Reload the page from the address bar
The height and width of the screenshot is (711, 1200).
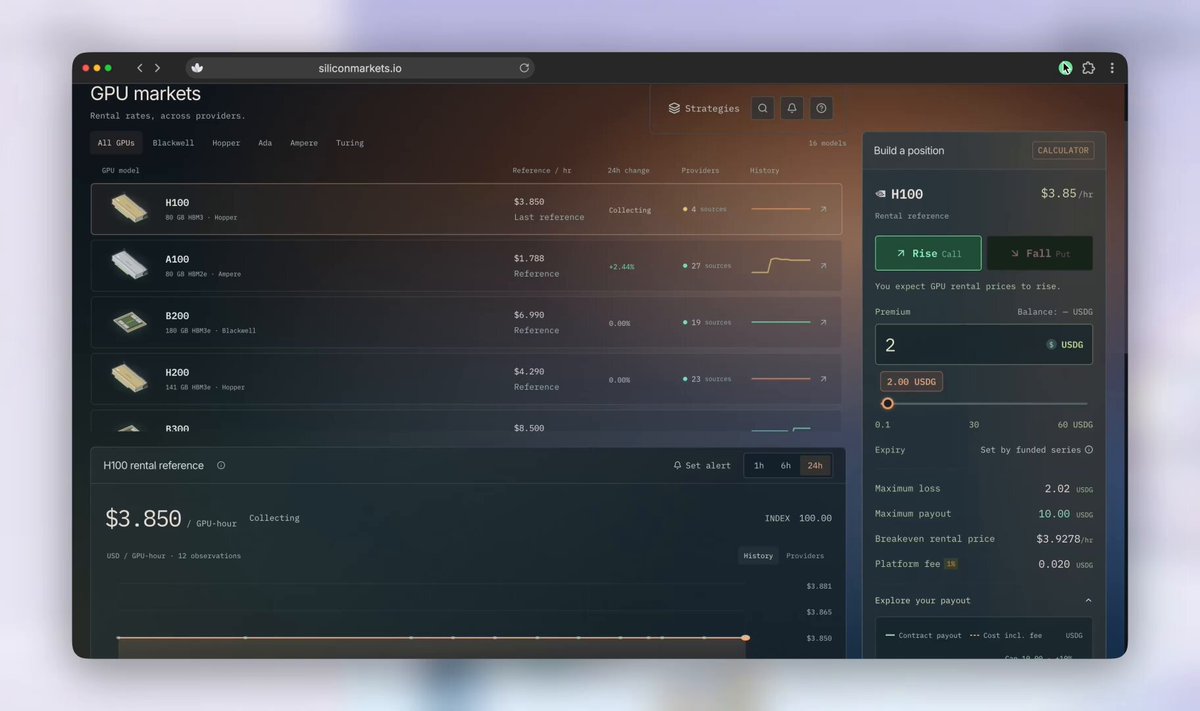click(x=524, y=68)
